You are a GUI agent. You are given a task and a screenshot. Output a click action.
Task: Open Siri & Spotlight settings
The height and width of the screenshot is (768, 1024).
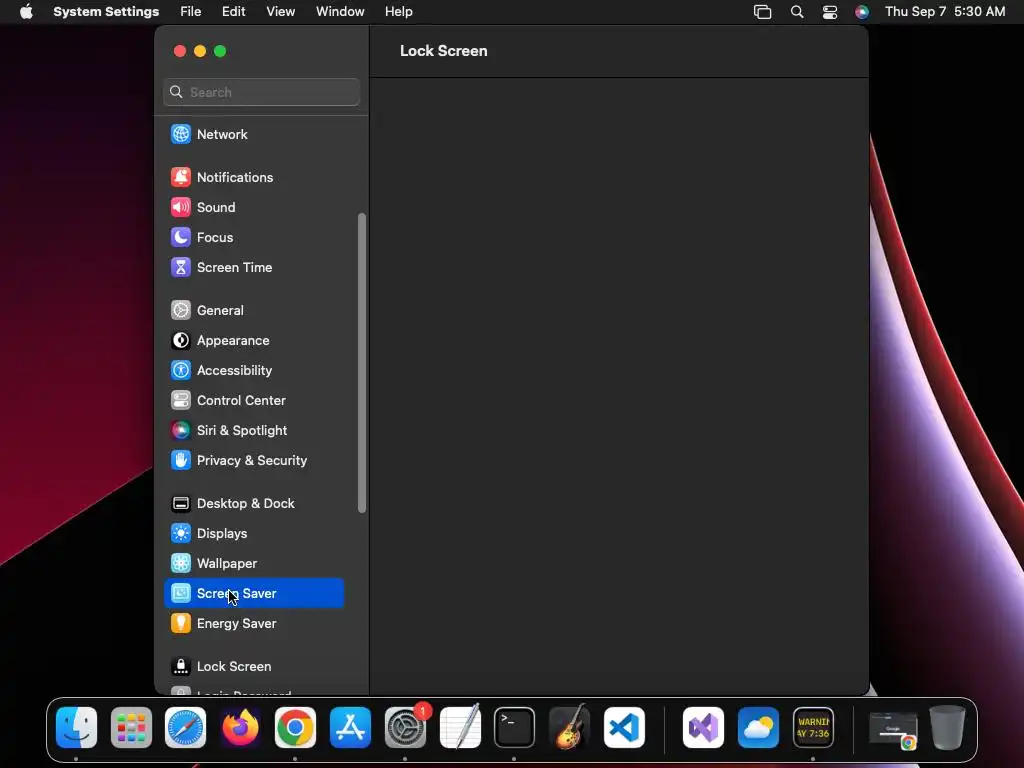point(254,430)
